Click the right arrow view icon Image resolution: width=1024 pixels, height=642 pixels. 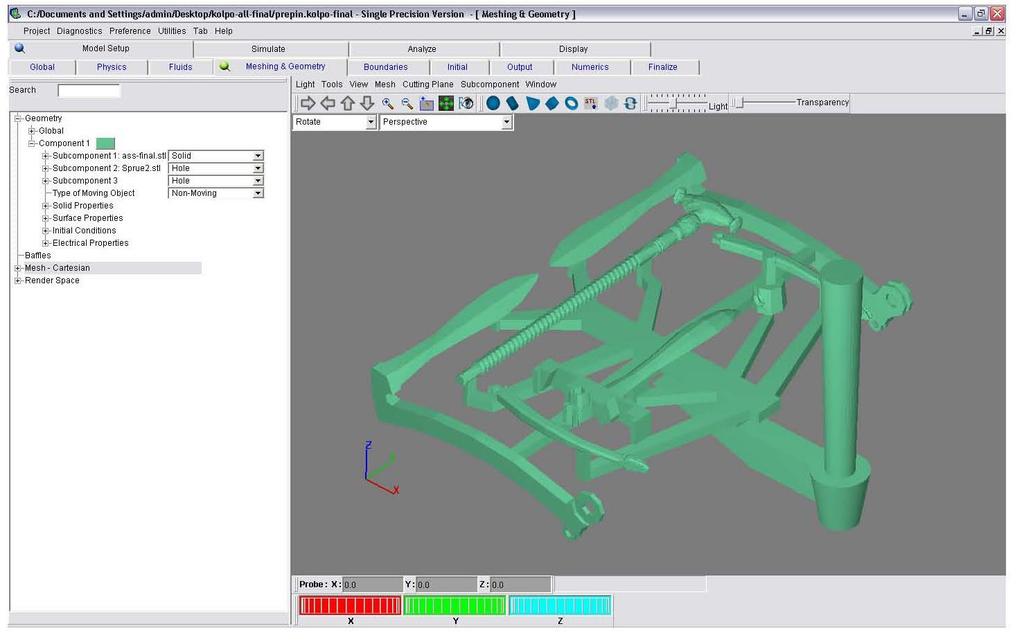[x=308, y=103]
